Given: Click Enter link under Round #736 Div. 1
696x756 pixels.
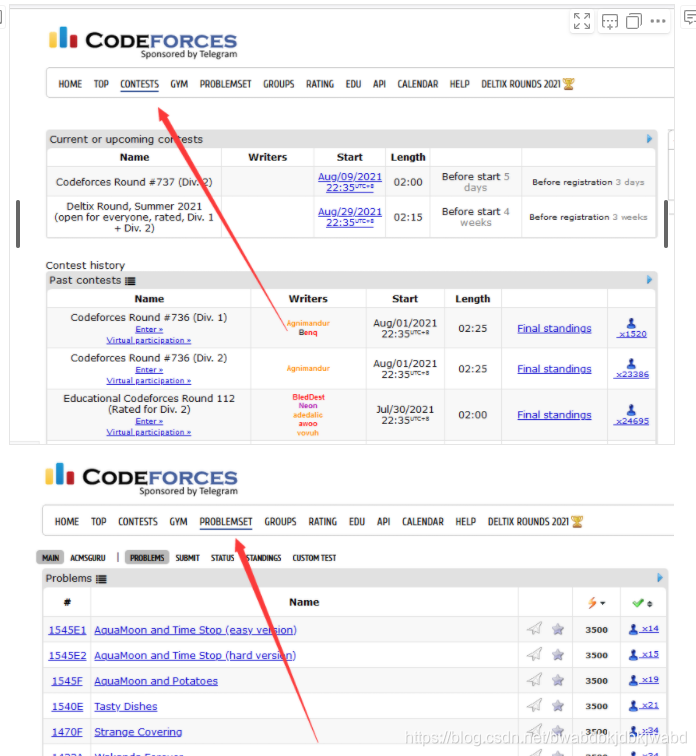Looking at the screenshot, I should click(x=149, y=329).
